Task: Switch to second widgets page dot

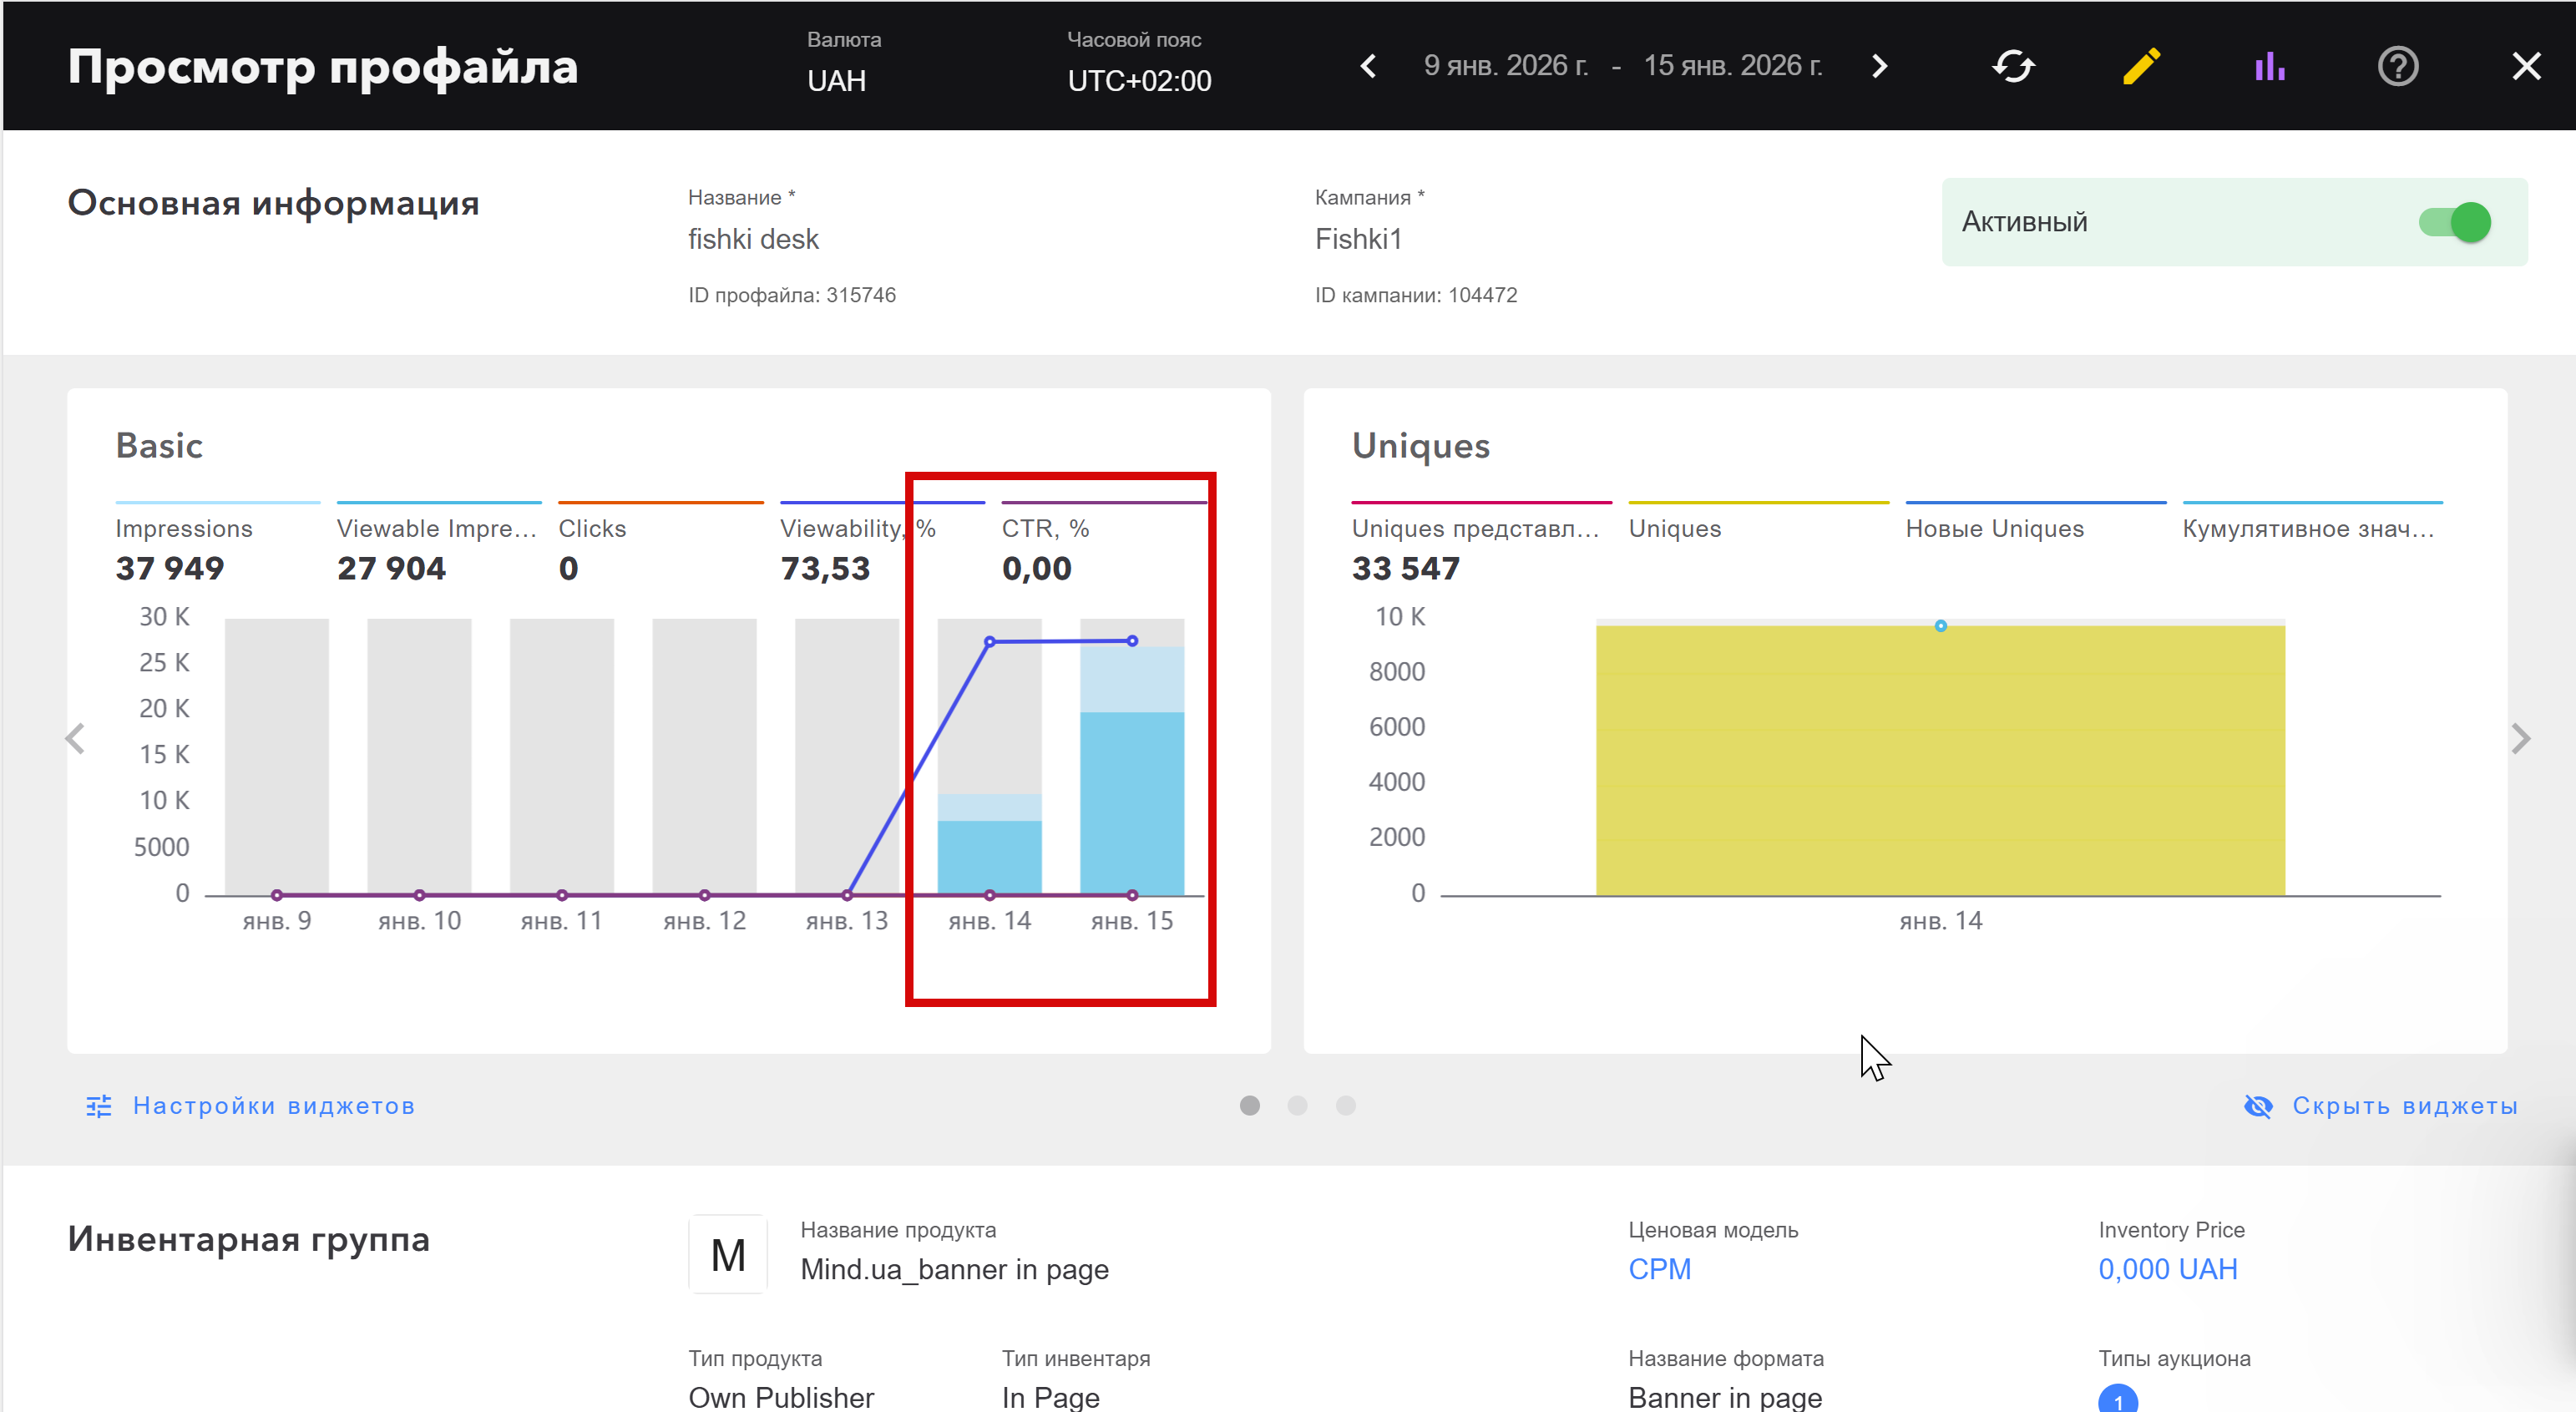Action: (x=1297, y=1105)
